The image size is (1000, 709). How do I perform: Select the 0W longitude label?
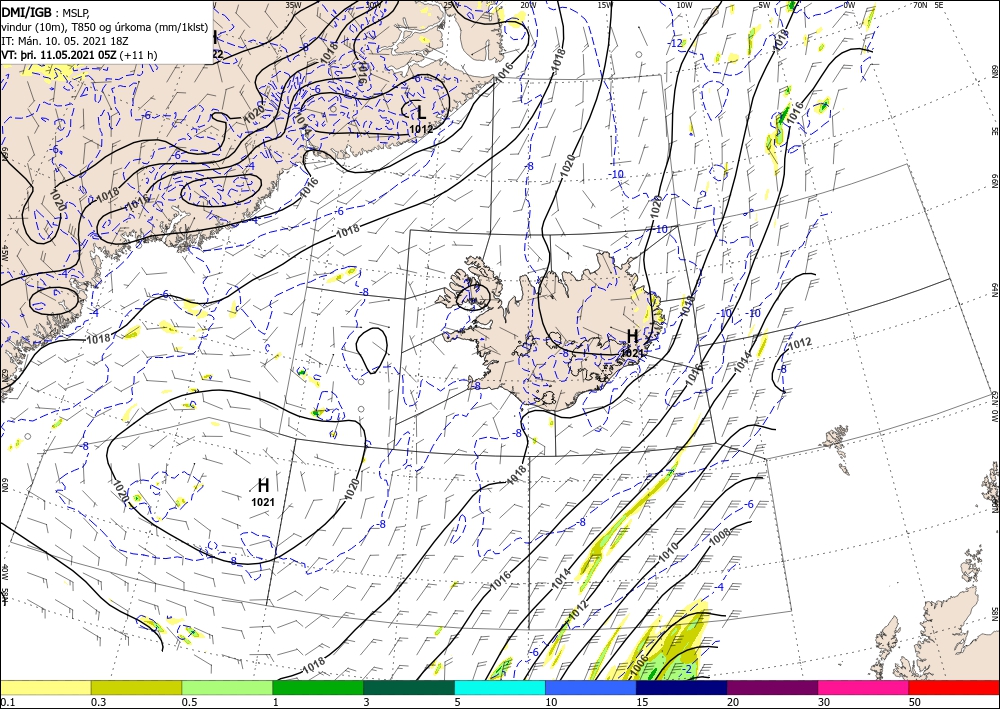(849, 5)
